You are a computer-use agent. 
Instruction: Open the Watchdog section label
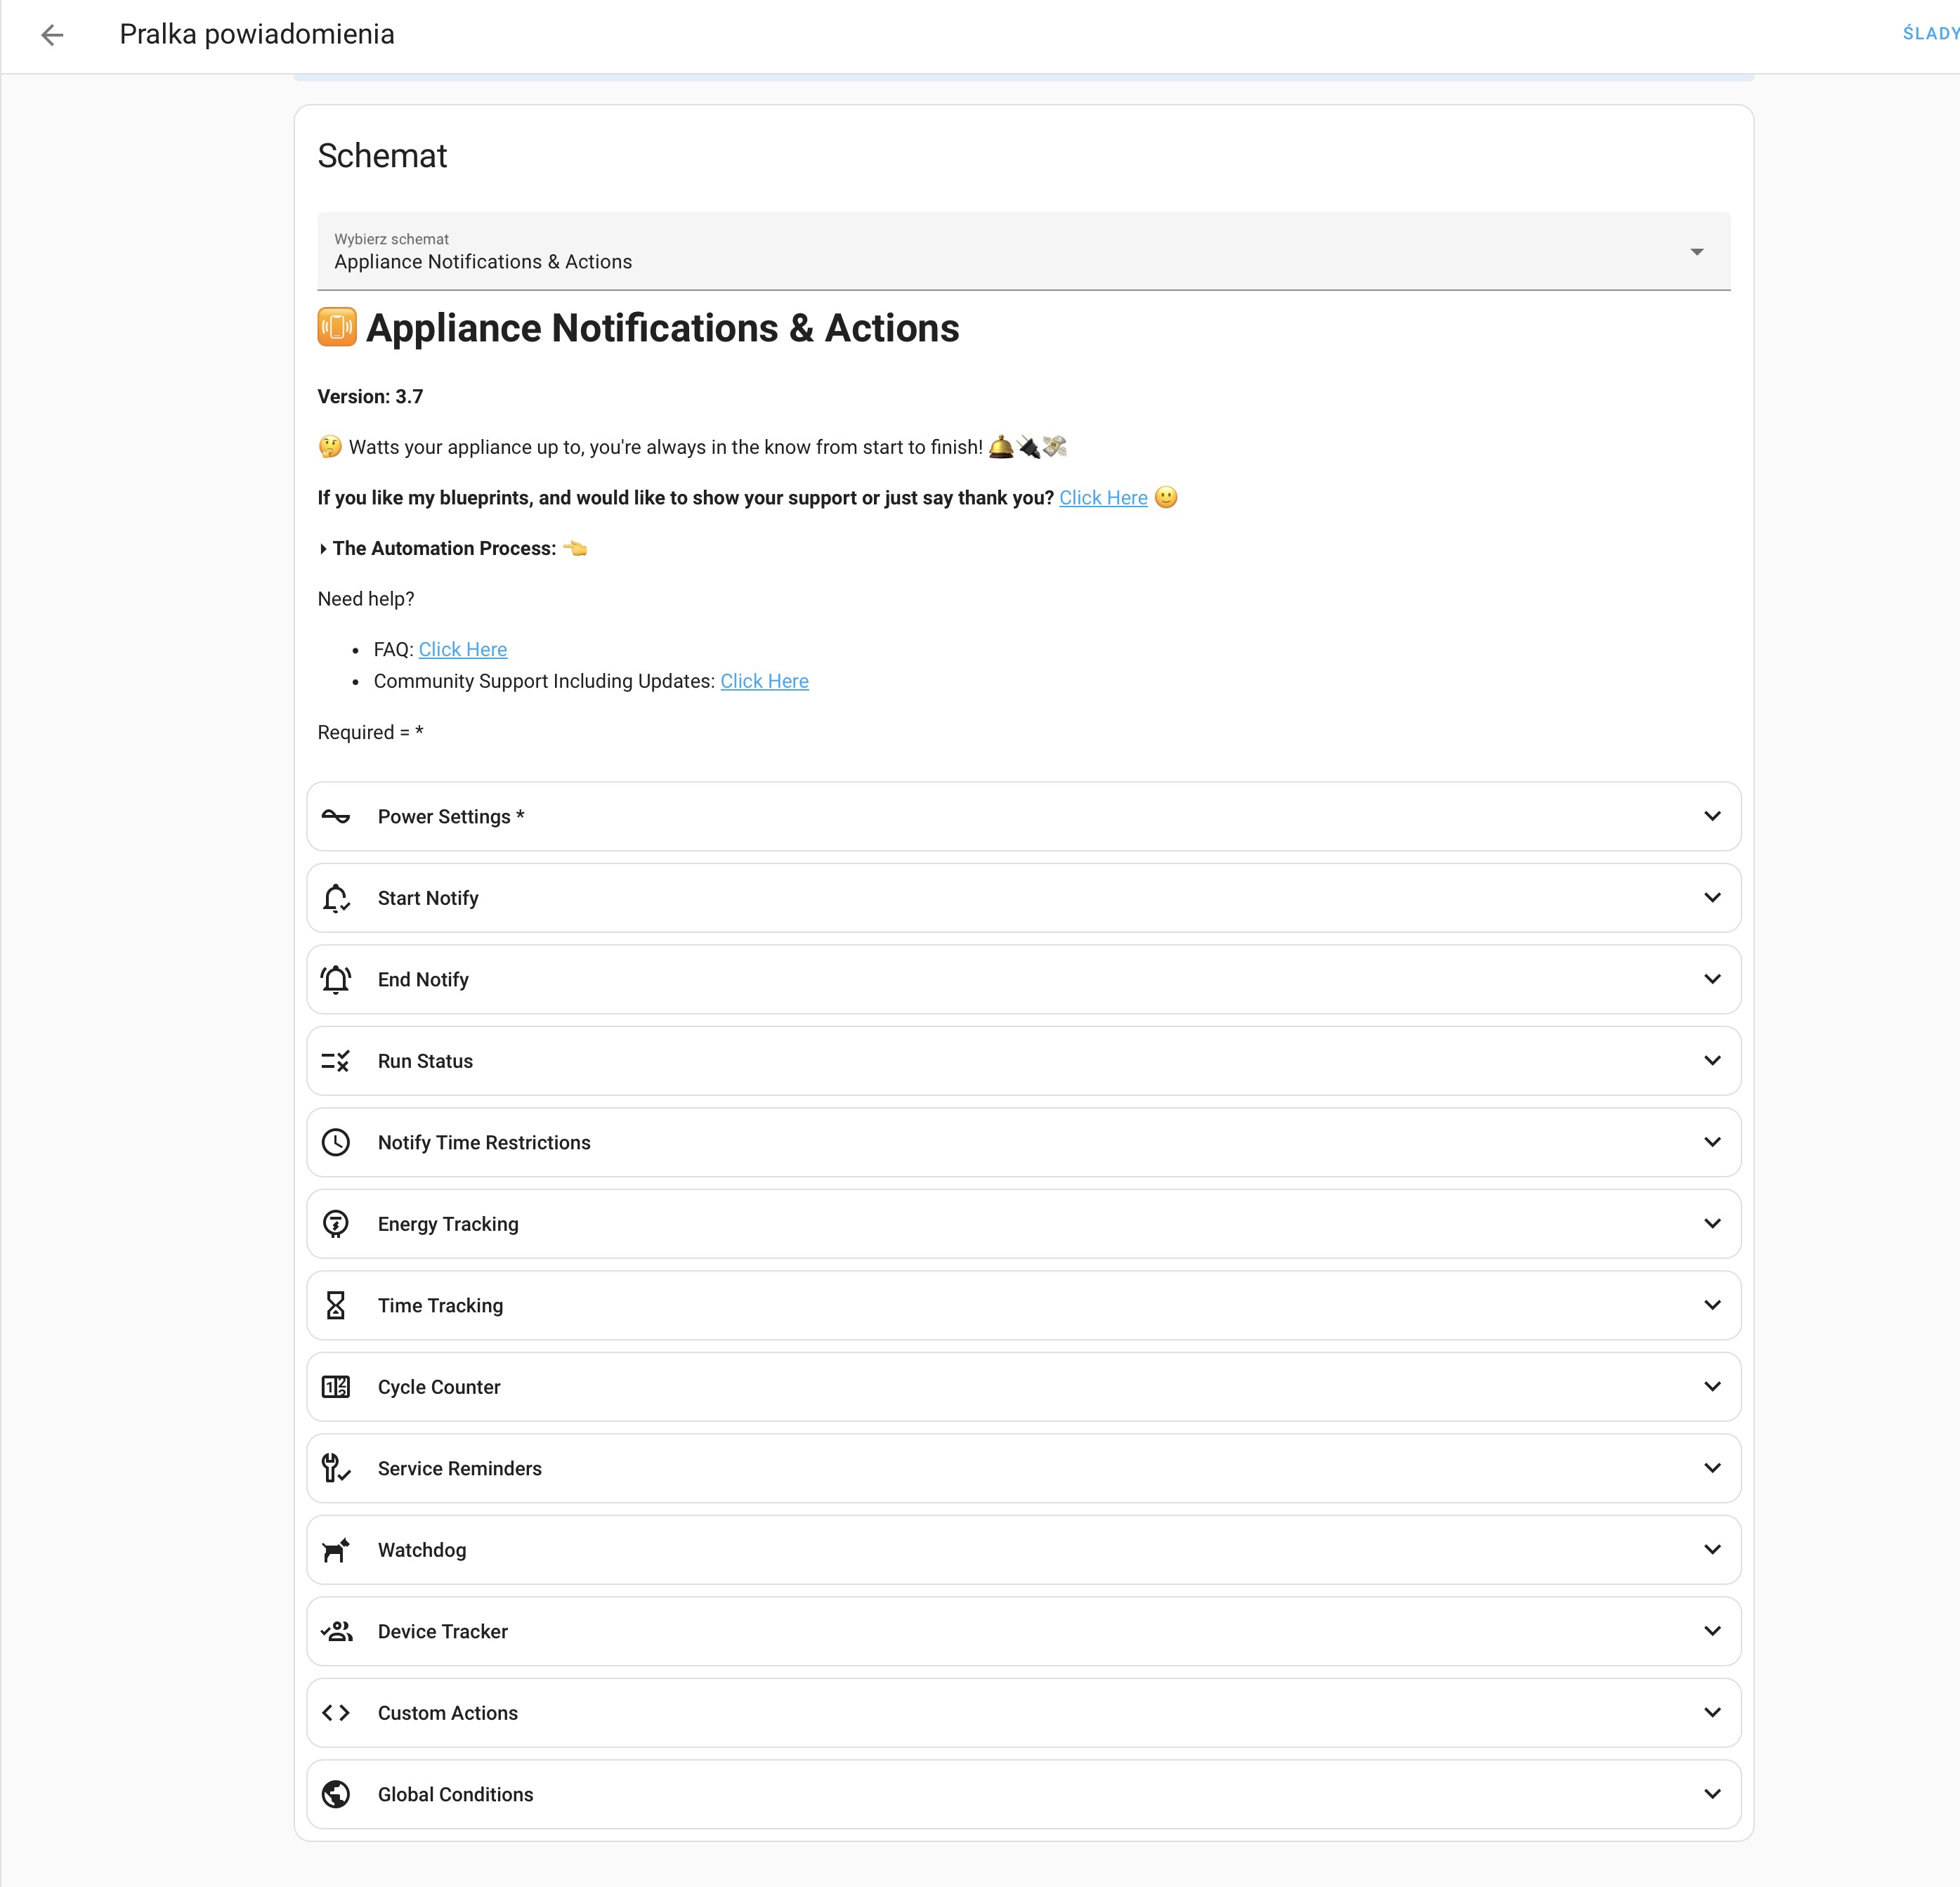coord(422,1551)
